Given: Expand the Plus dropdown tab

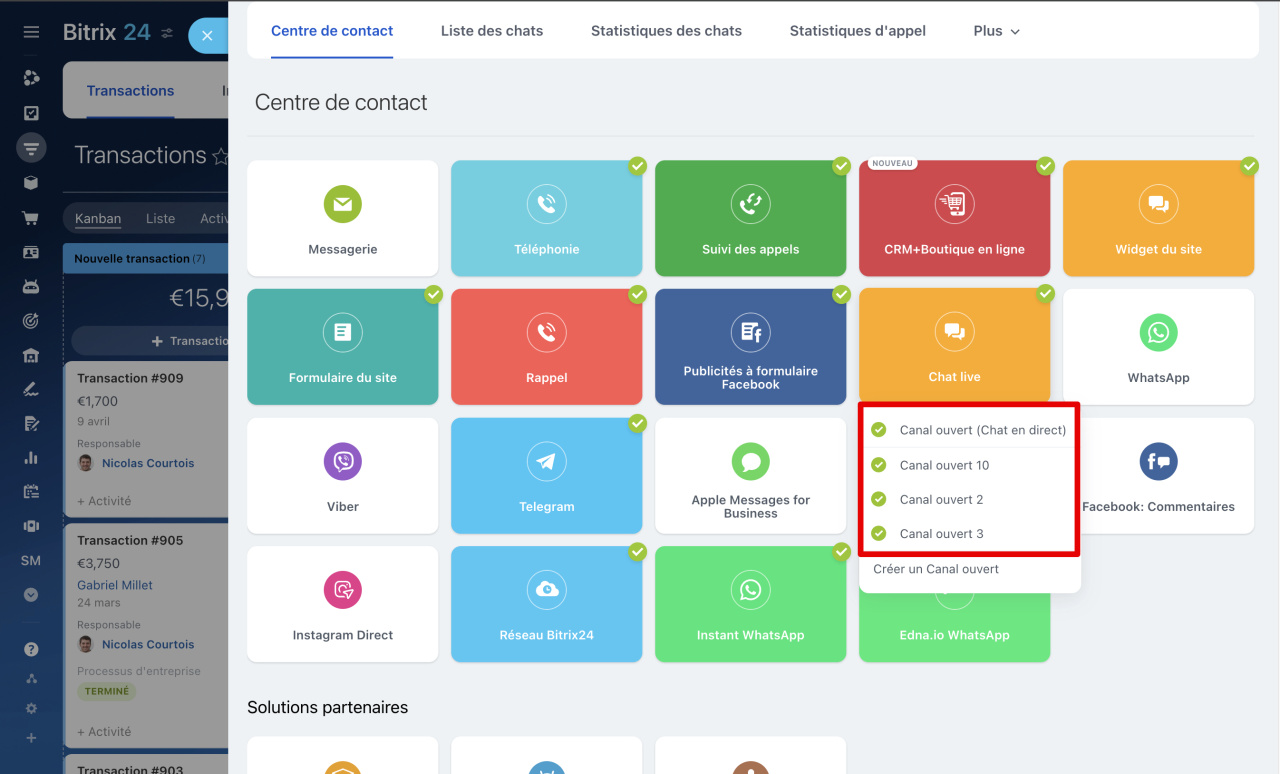Looking at the screenshot, I should 996,31.
